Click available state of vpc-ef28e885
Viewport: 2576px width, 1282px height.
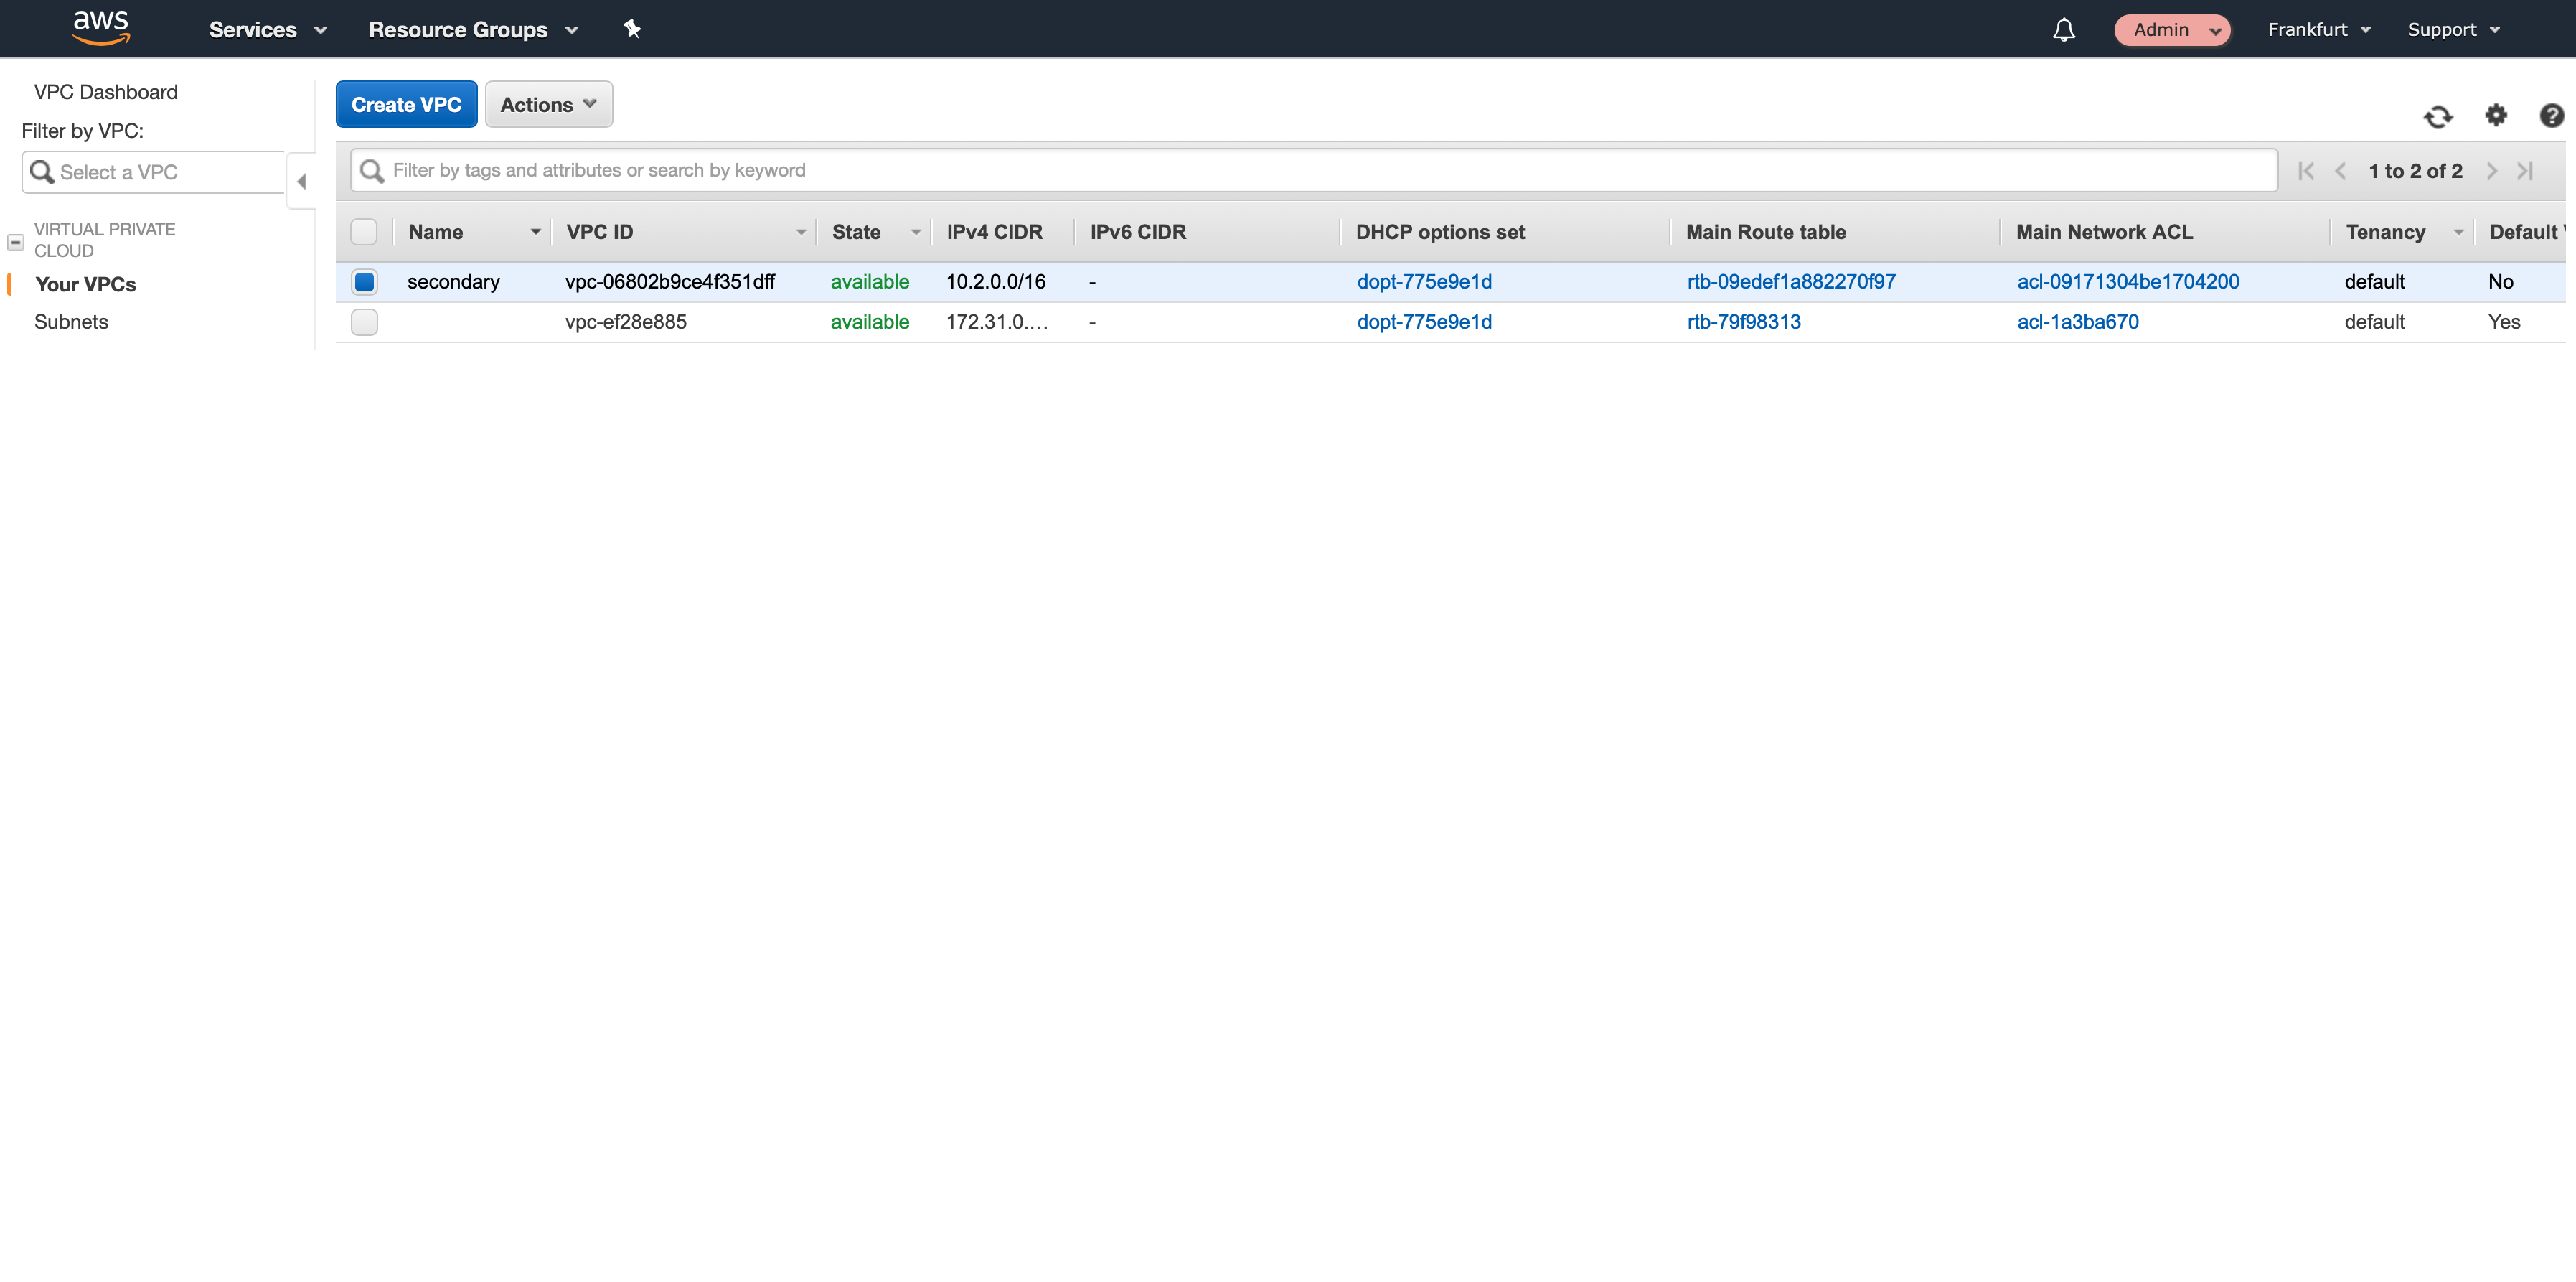pyautogui.click(x=870, y=322)
